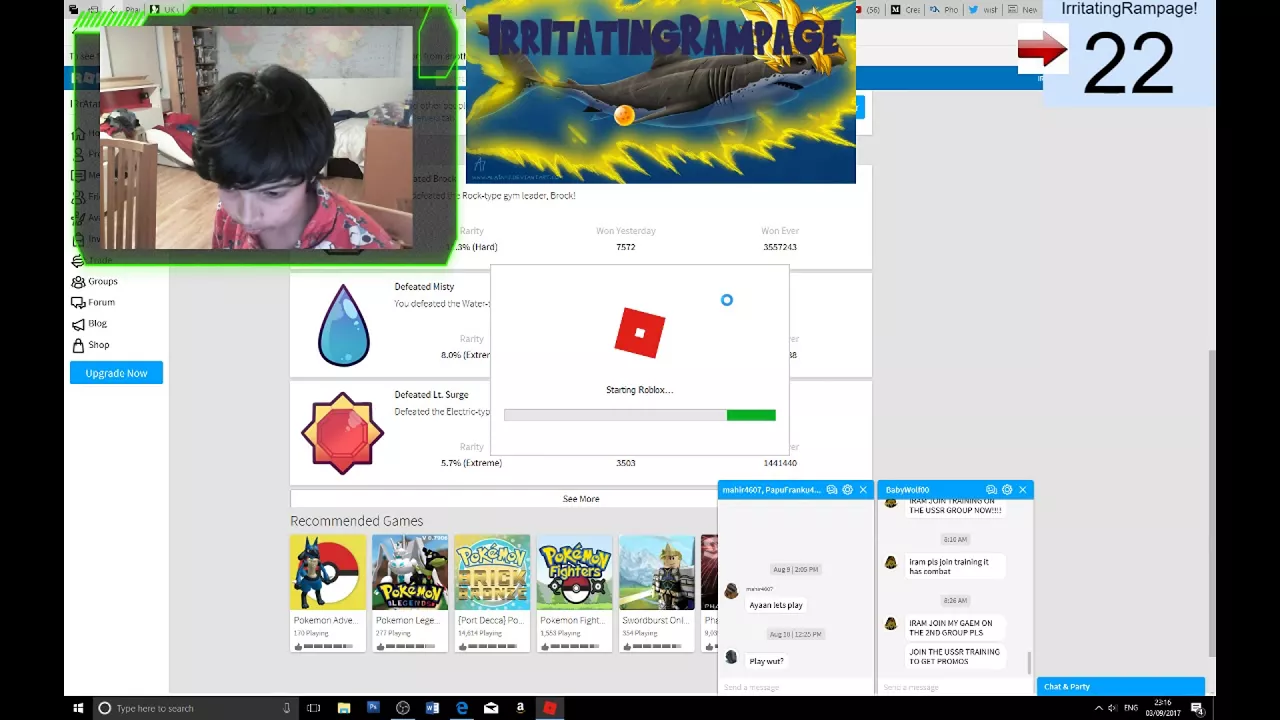
Task: Open group chat add-friends icon for mahir4607
Action: point(832,490)
